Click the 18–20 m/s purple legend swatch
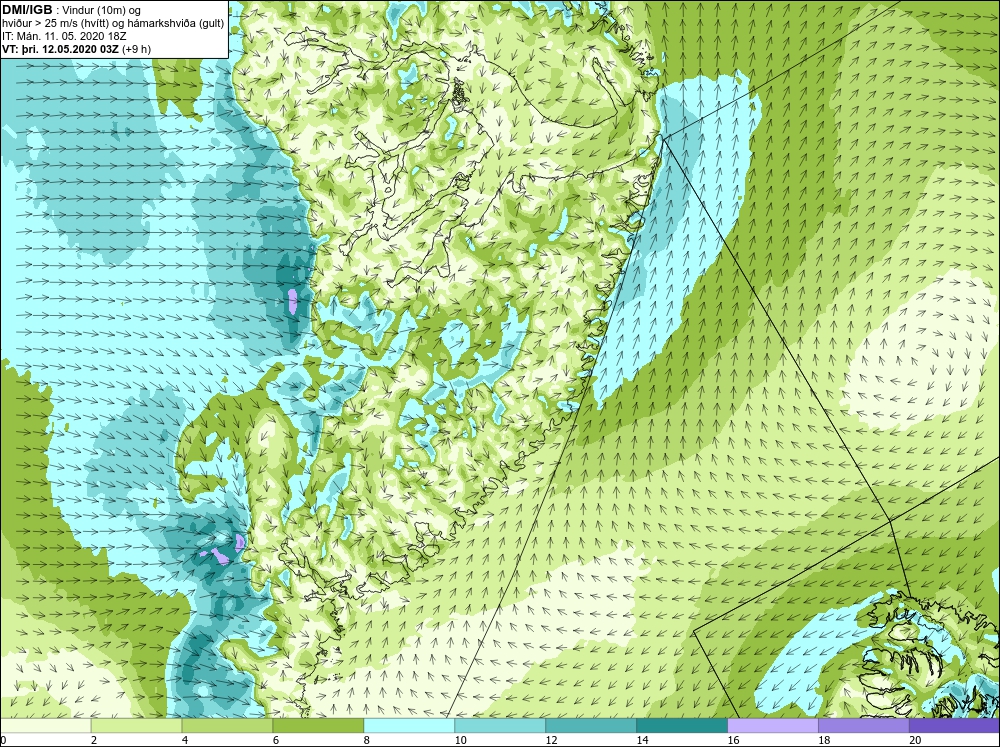 click(864, 725)
